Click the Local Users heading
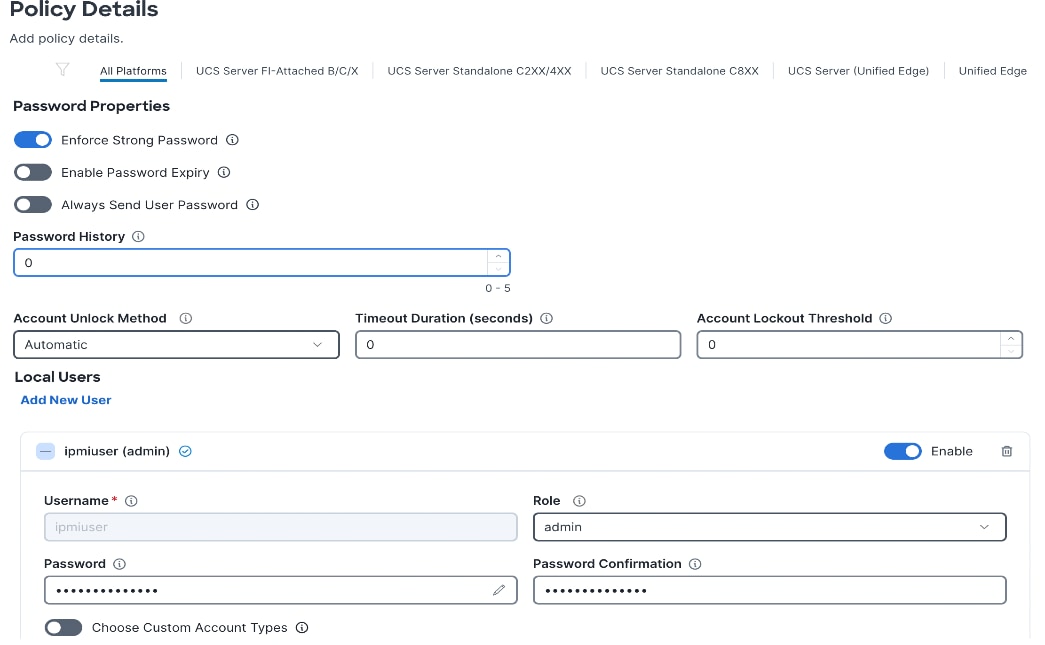1045x645 pixels. click(x=57, y=377)
